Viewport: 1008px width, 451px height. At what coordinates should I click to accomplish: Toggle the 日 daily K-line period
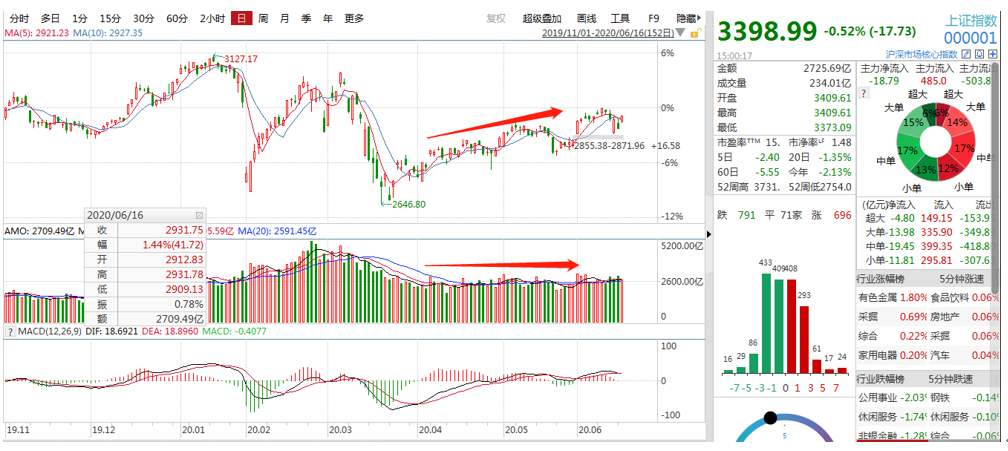tap(241, 18)
